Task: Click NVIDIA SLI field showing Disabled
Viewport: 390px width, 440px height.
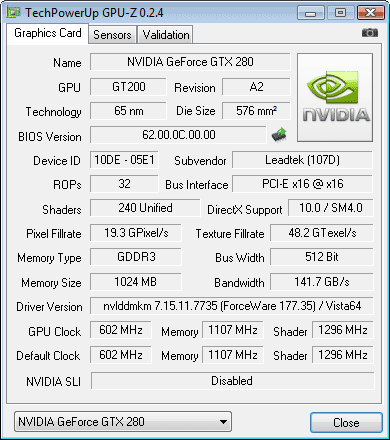Action: pyautogui.click(x=233, y=381)
